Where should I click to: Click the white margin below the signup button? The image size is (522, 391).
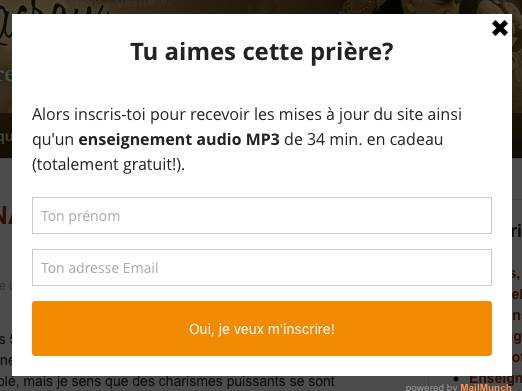[262, 366]
